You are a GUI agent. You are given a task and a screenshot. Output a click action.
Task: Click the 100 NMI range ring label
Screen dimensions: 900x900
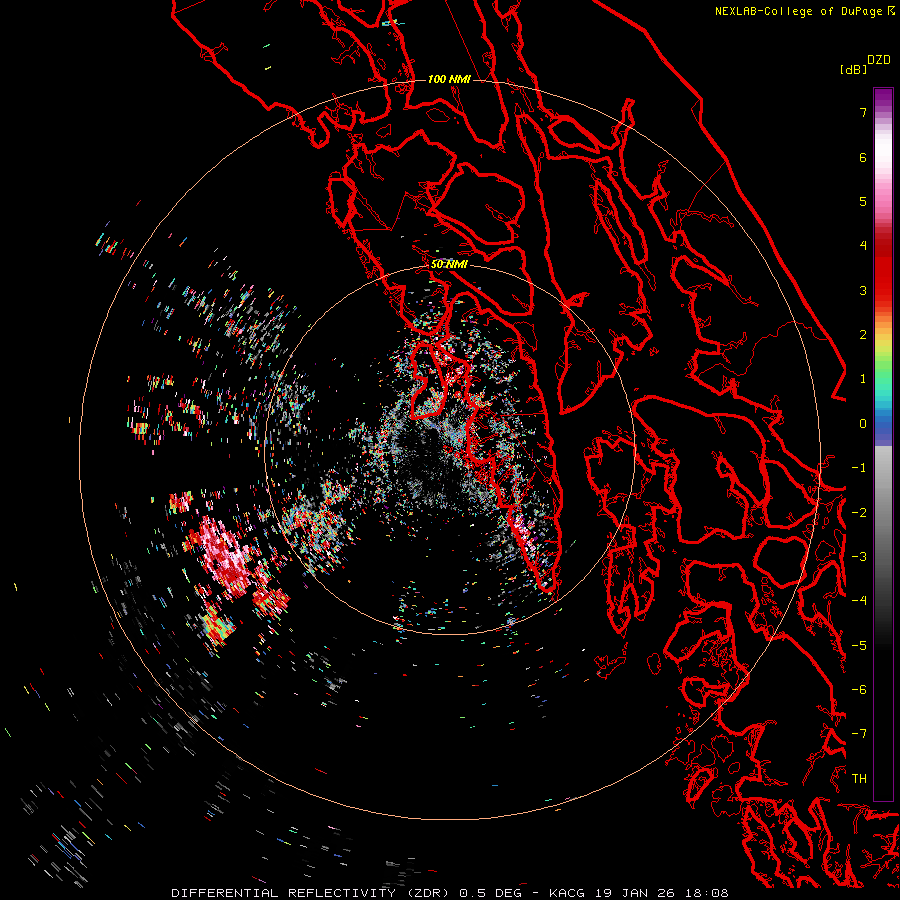point(449,79)
